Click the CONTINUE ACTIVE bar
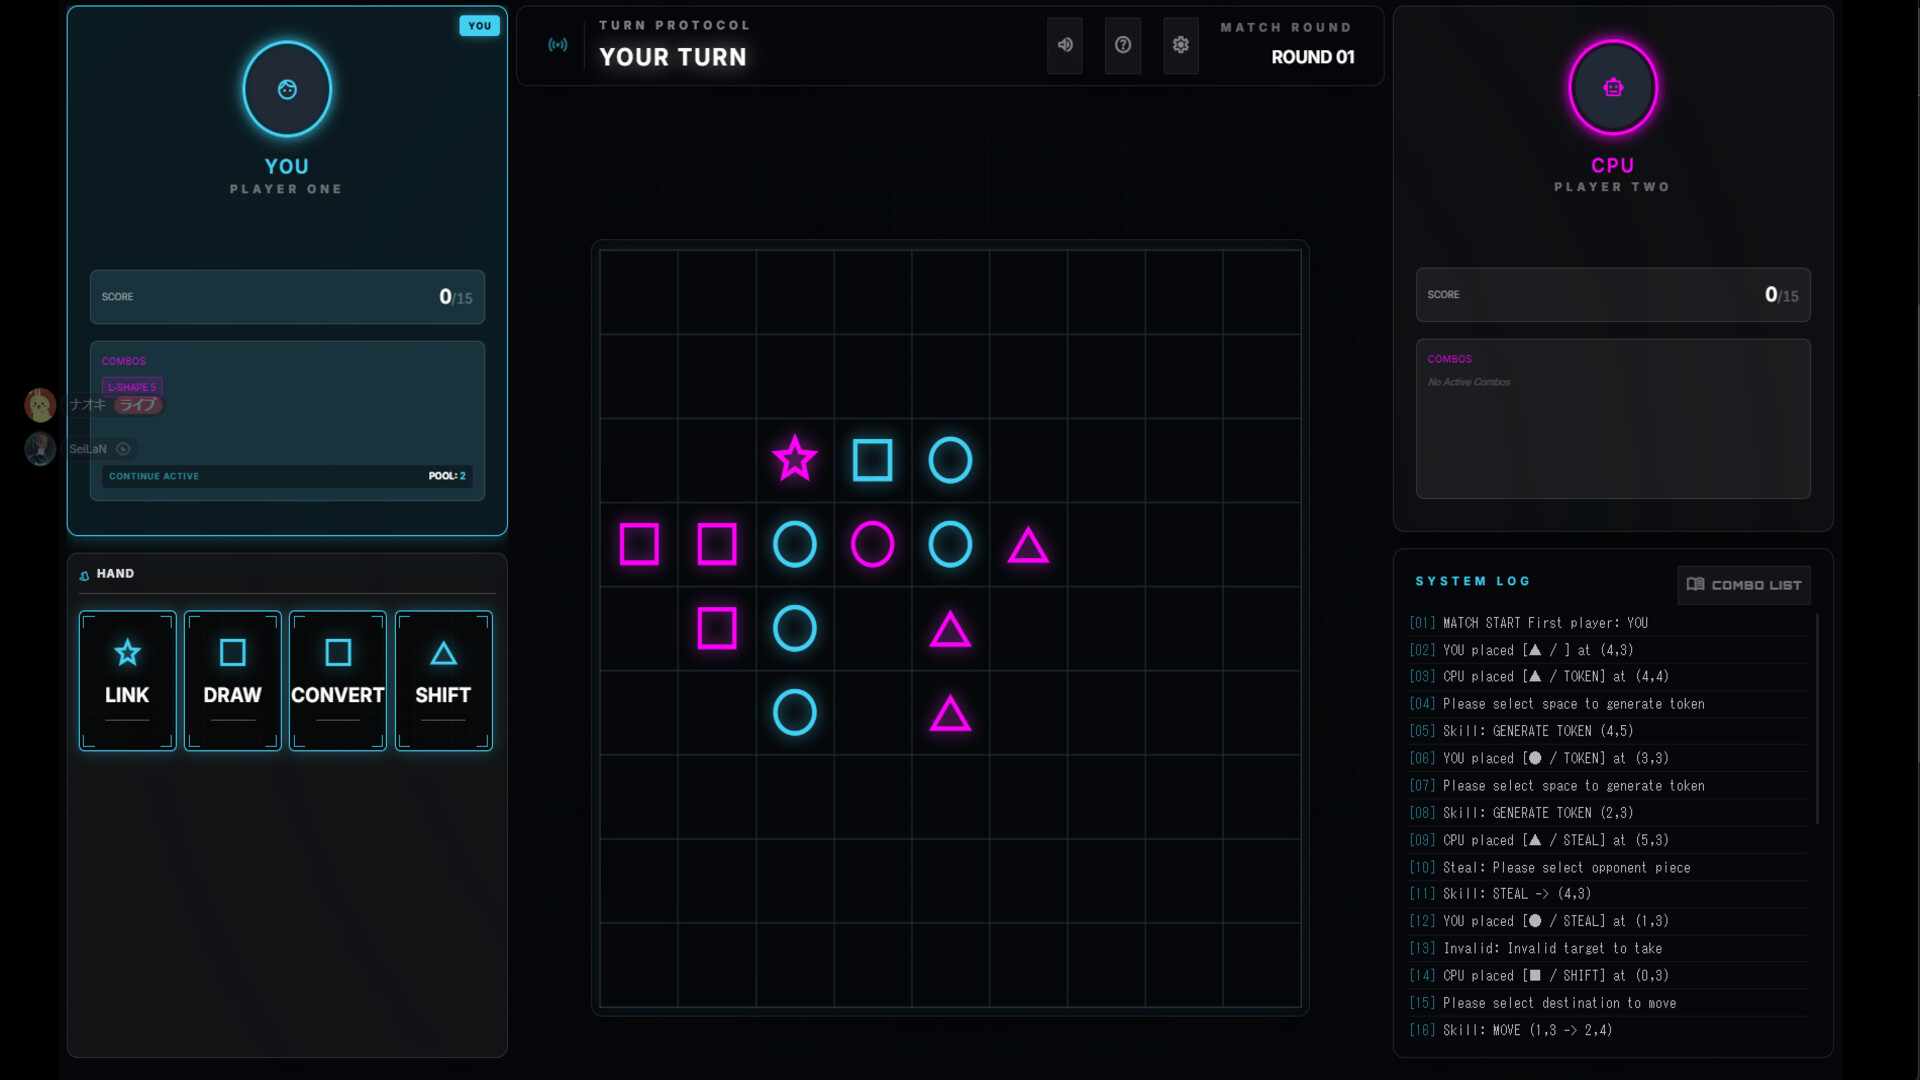The width and height of the screenshot is (1920, 1080). (287, 476)
